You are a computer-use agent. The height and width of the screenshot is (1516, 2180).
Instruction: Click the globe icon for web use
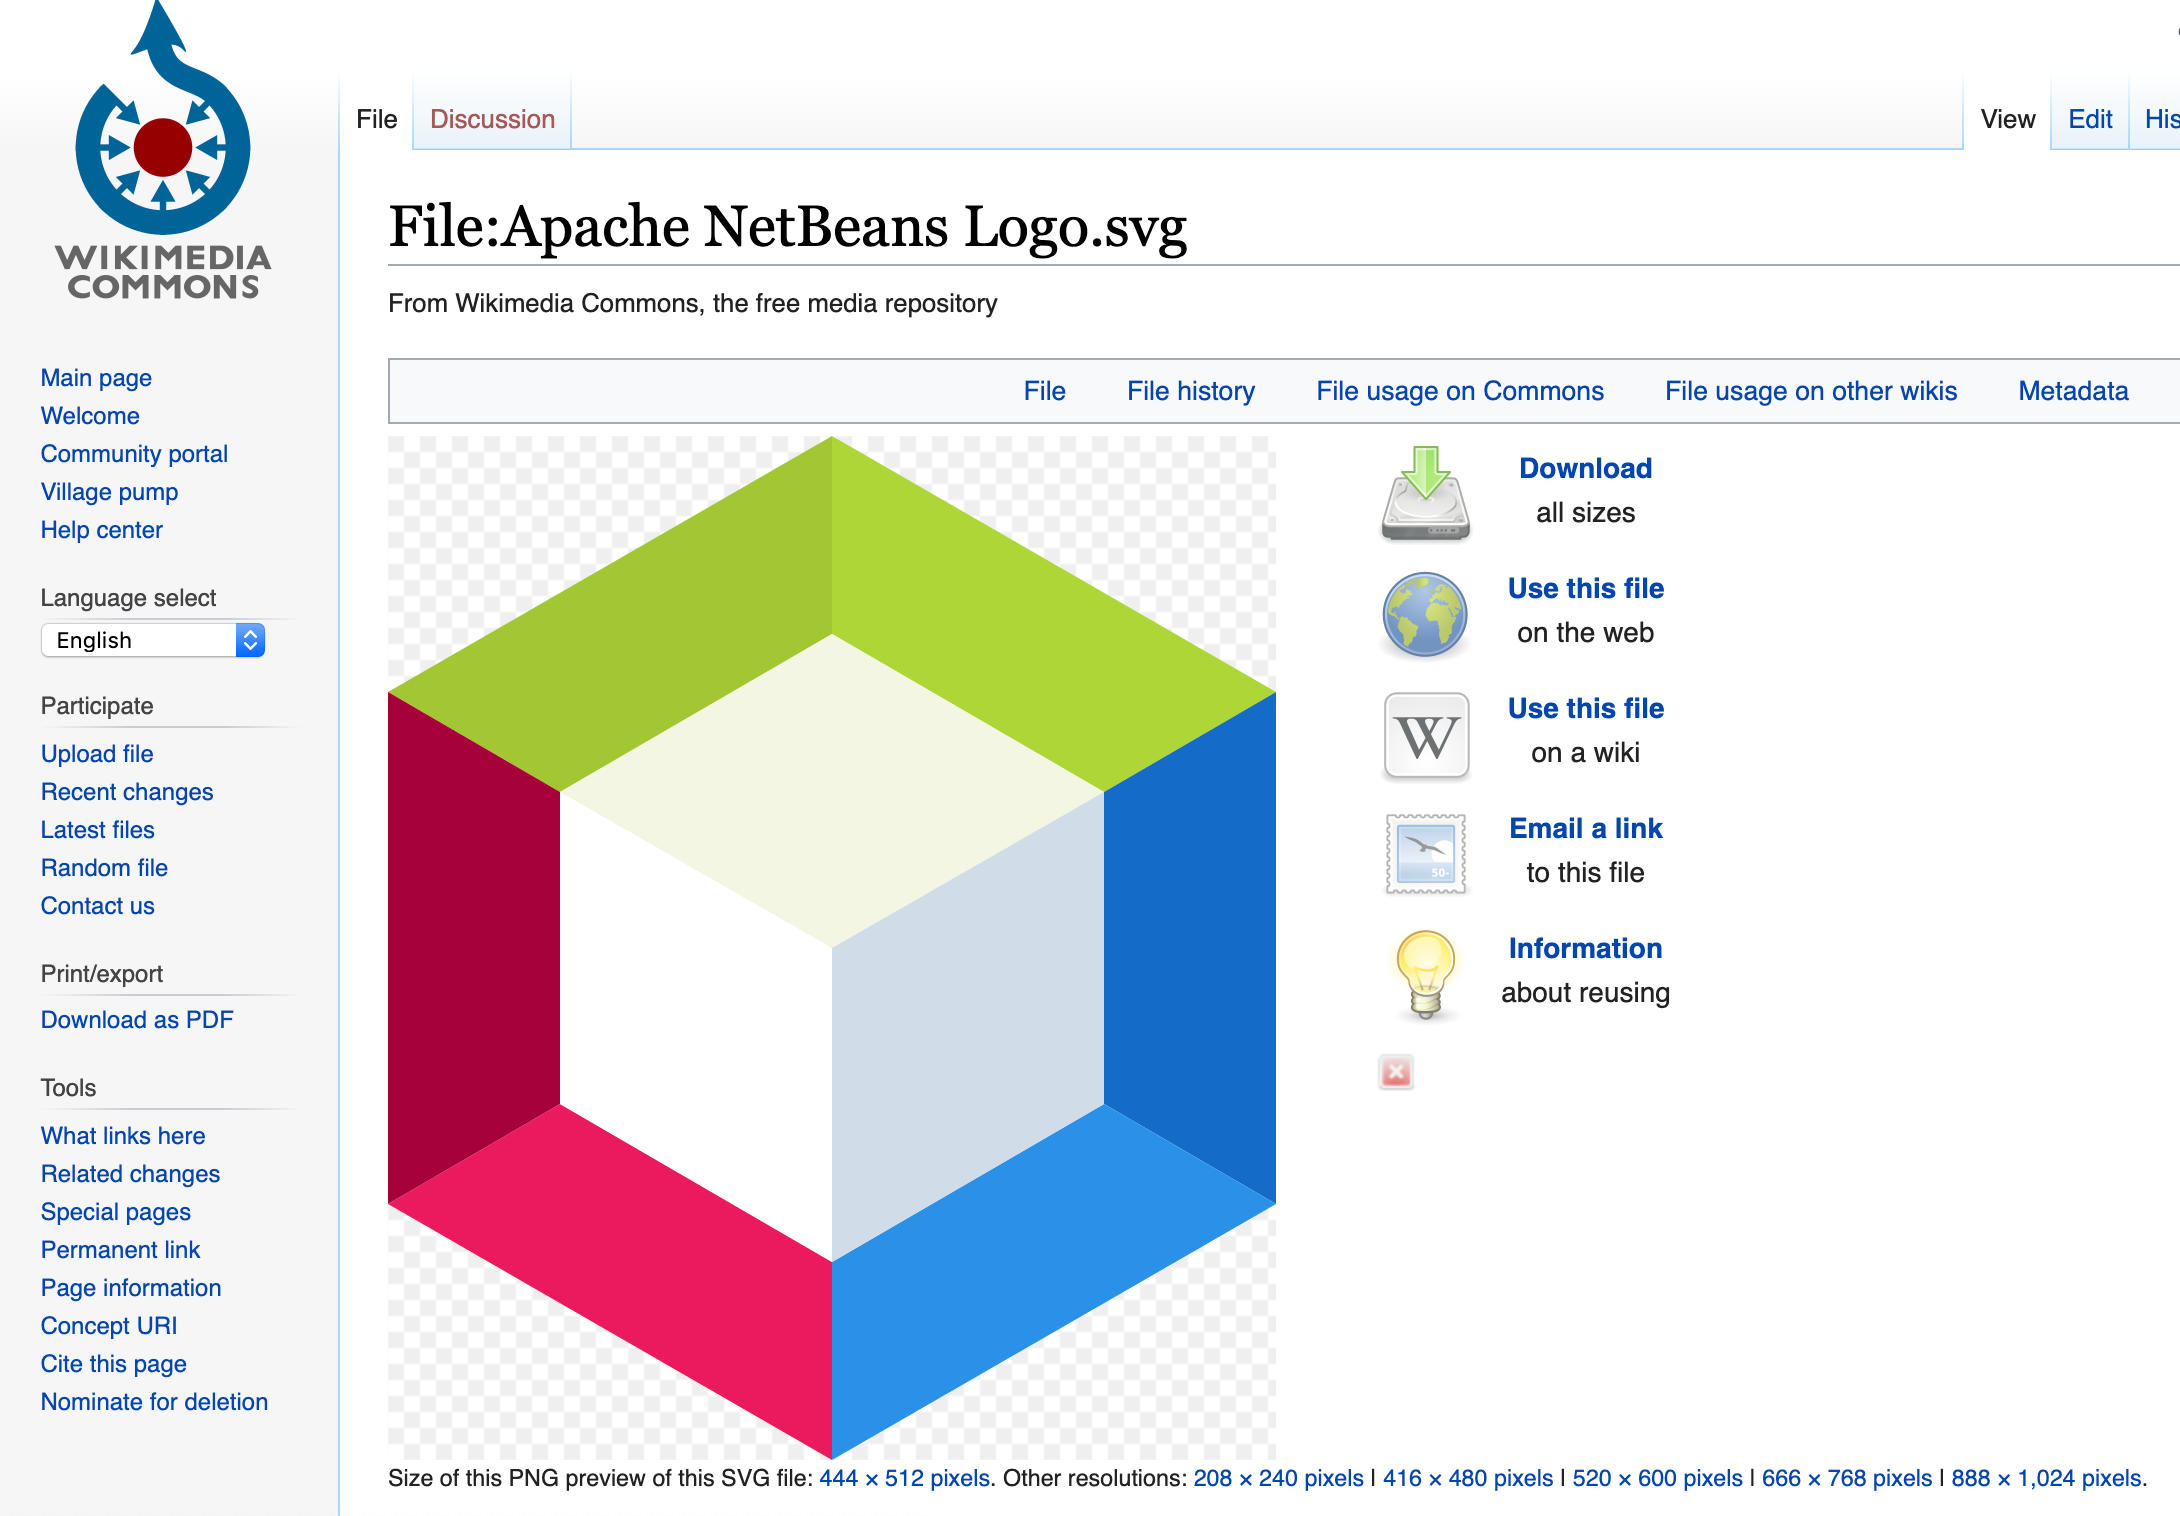click(x=1425, y=614)
